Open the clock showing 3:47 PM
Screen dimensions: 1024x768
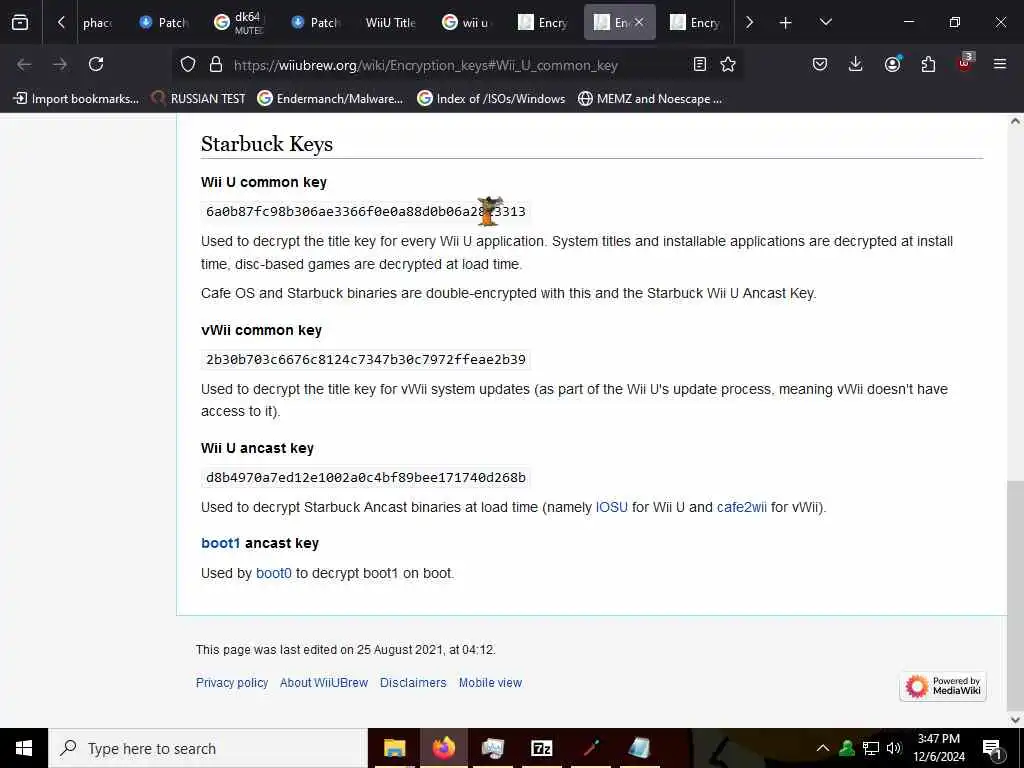tap(938, 748)
